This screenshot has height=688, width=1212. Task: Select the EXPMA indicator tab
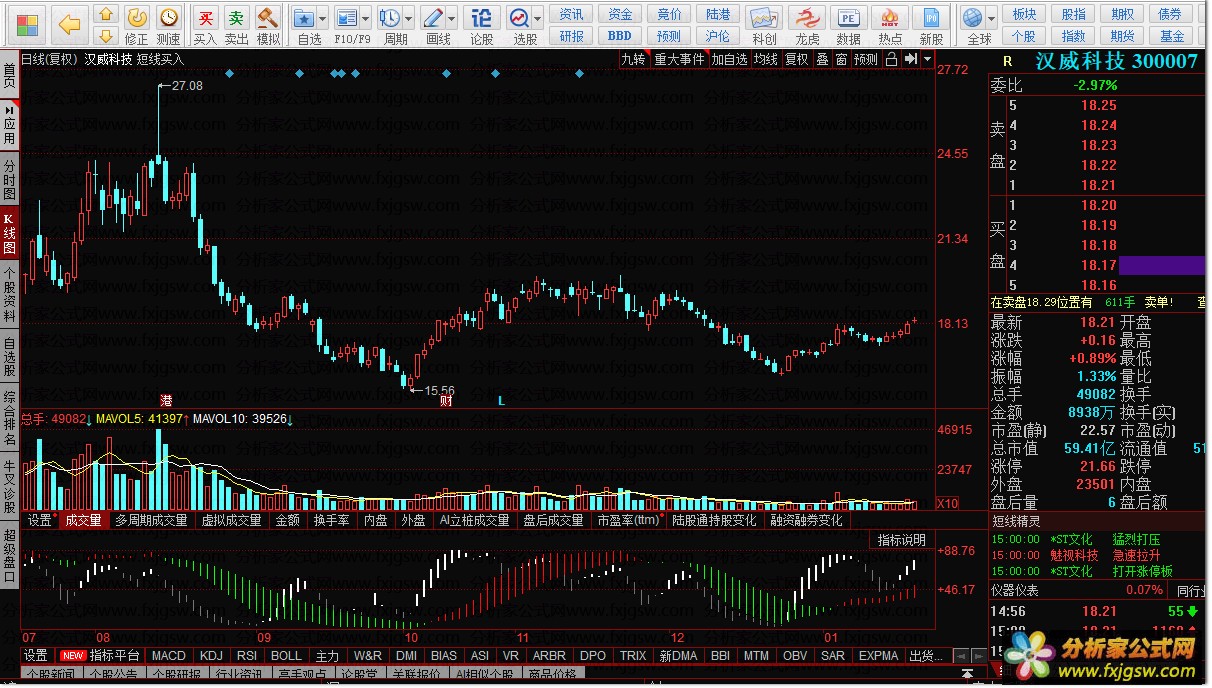878,656
